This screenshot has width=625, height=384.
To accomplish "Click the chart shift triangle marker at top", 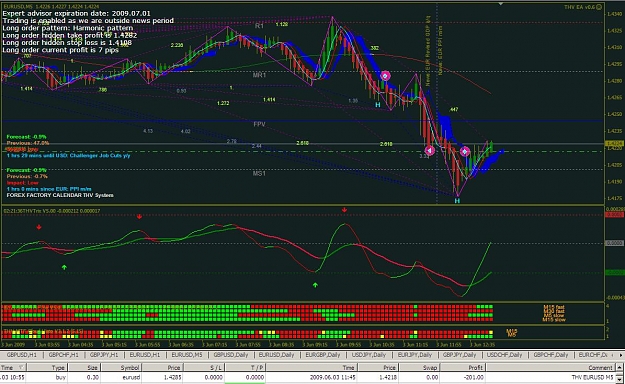I will click(x=501, y=4).
